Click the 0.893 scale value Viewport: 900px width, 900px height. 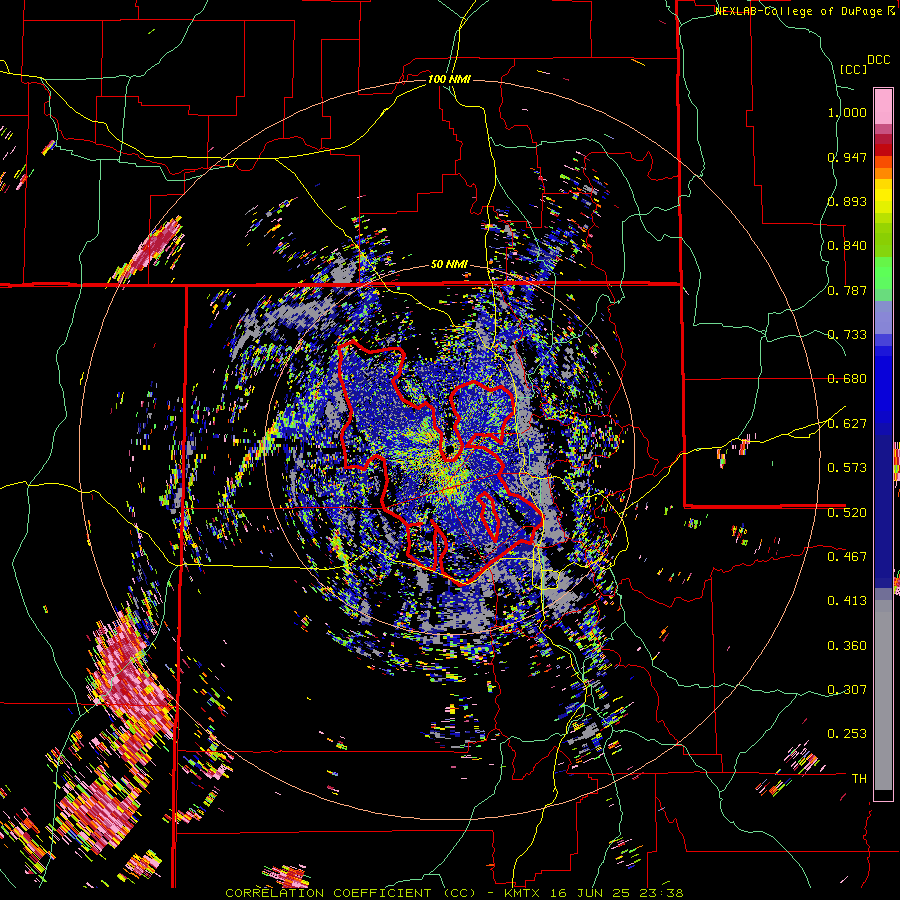847,201
